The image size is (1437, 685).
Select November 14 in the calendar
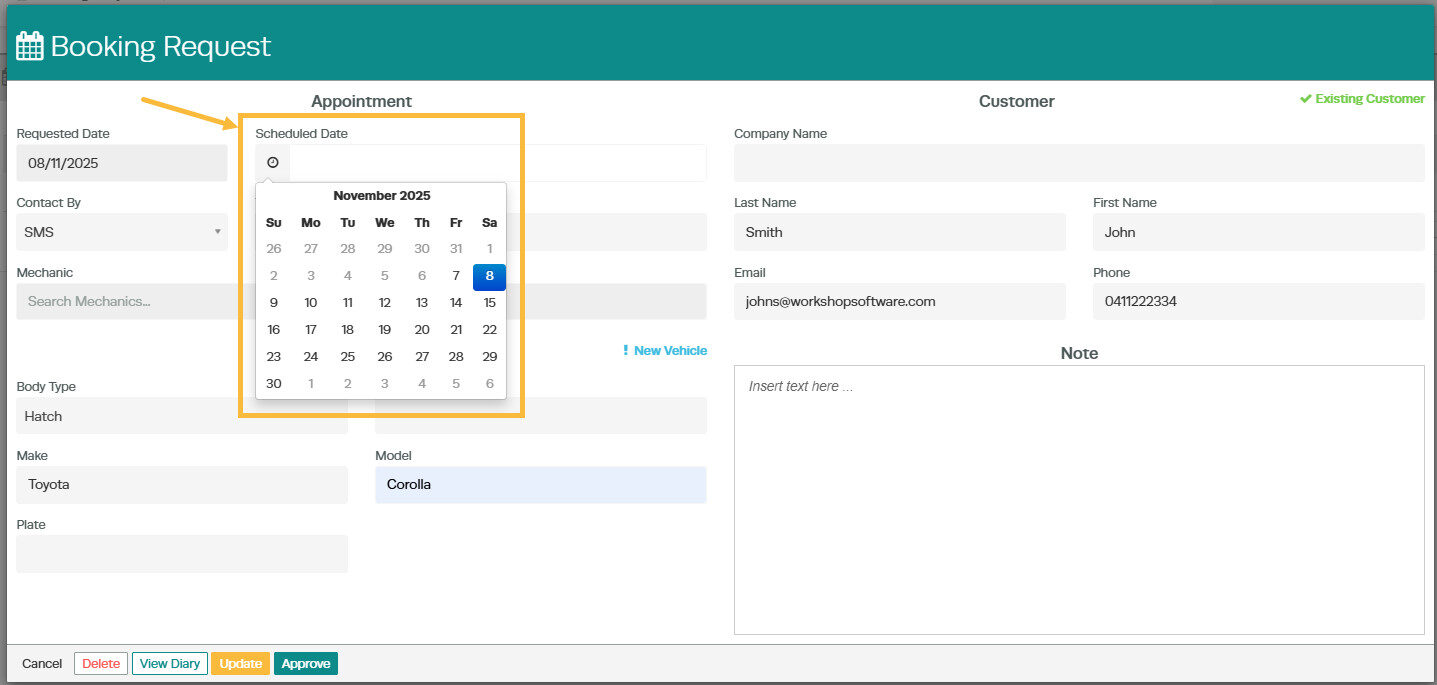(x=456, y=303)
